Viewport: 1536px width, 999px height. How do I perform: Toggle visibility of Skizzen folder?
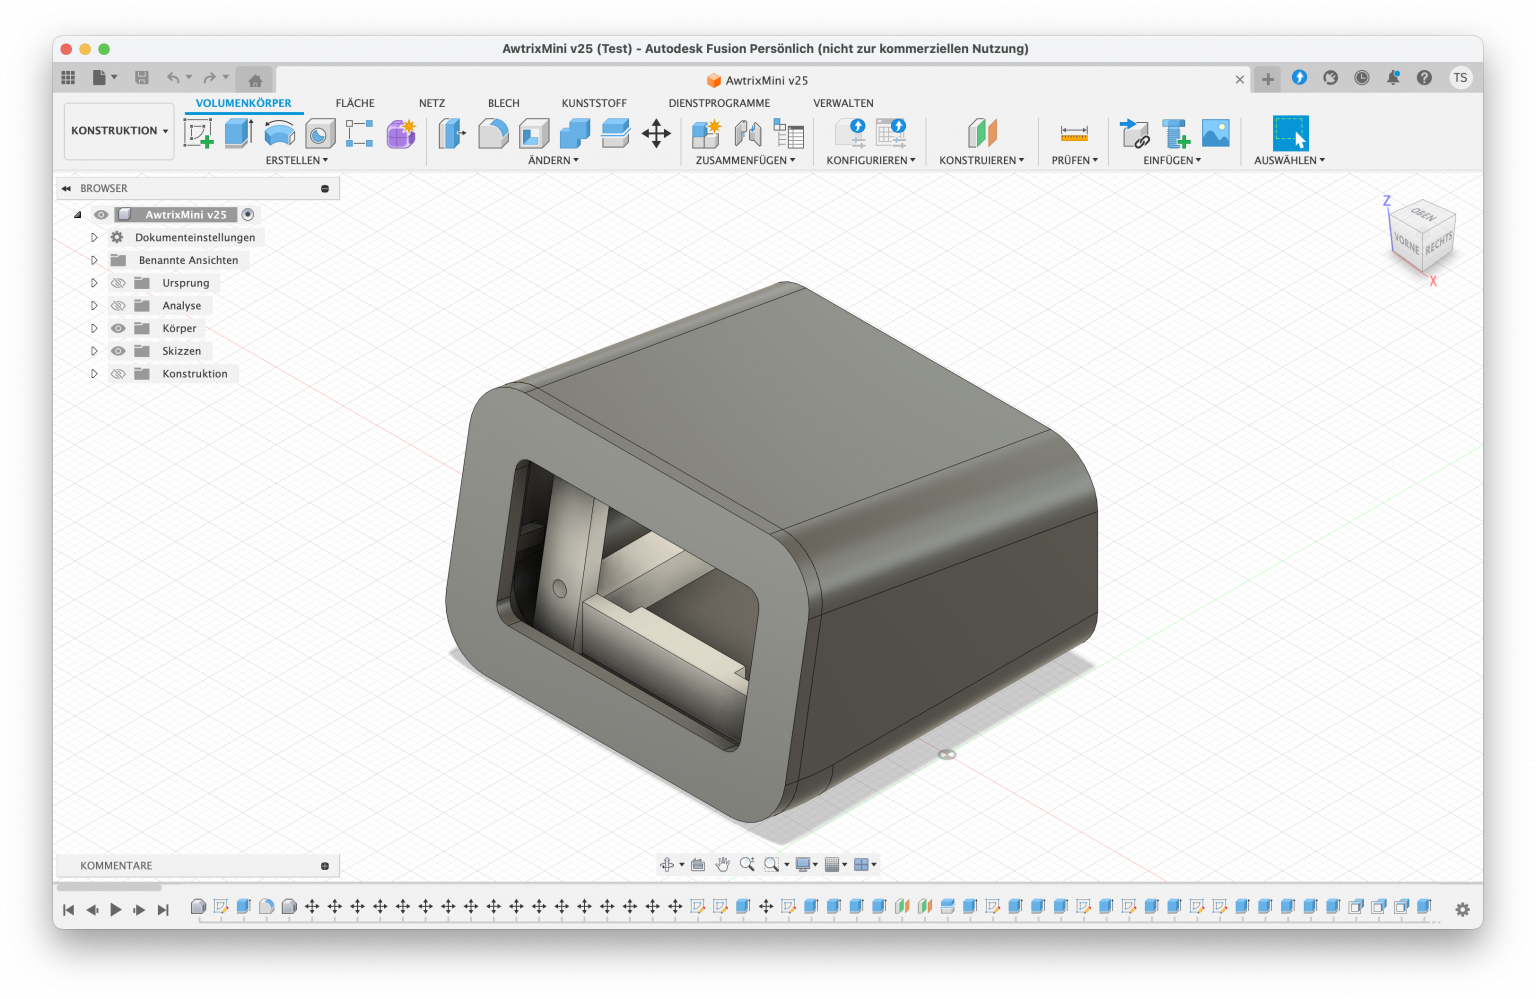[x=118, y=351]
